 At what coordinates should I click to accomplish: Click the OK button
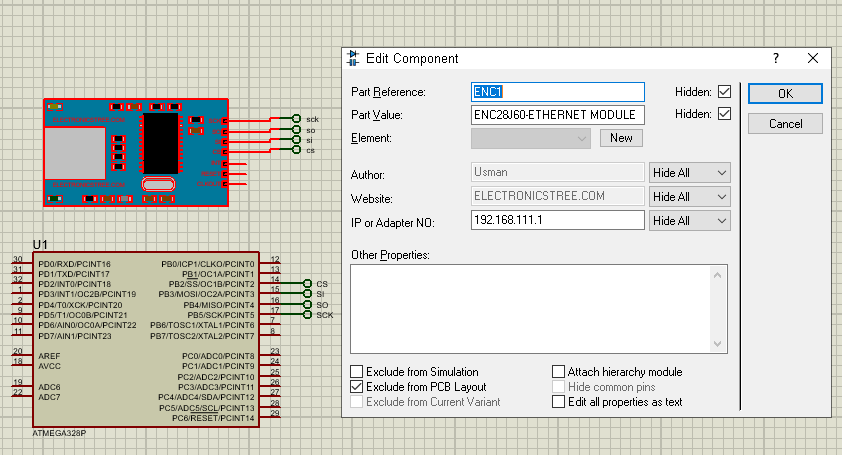coord(785,93)
